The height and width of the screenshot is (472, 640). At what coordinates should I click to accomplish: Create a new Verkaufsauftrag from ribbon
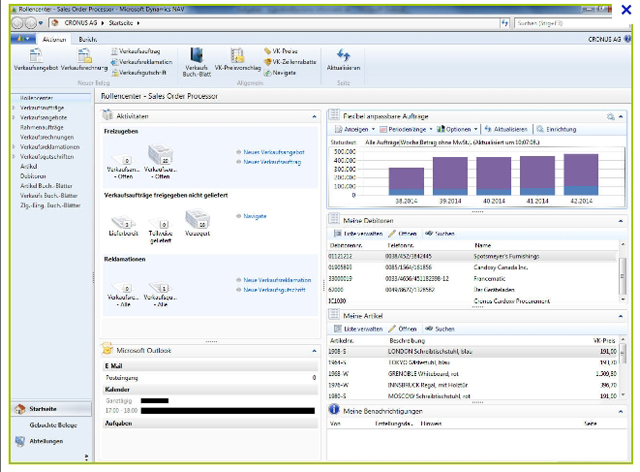click(x=136, y=51)
